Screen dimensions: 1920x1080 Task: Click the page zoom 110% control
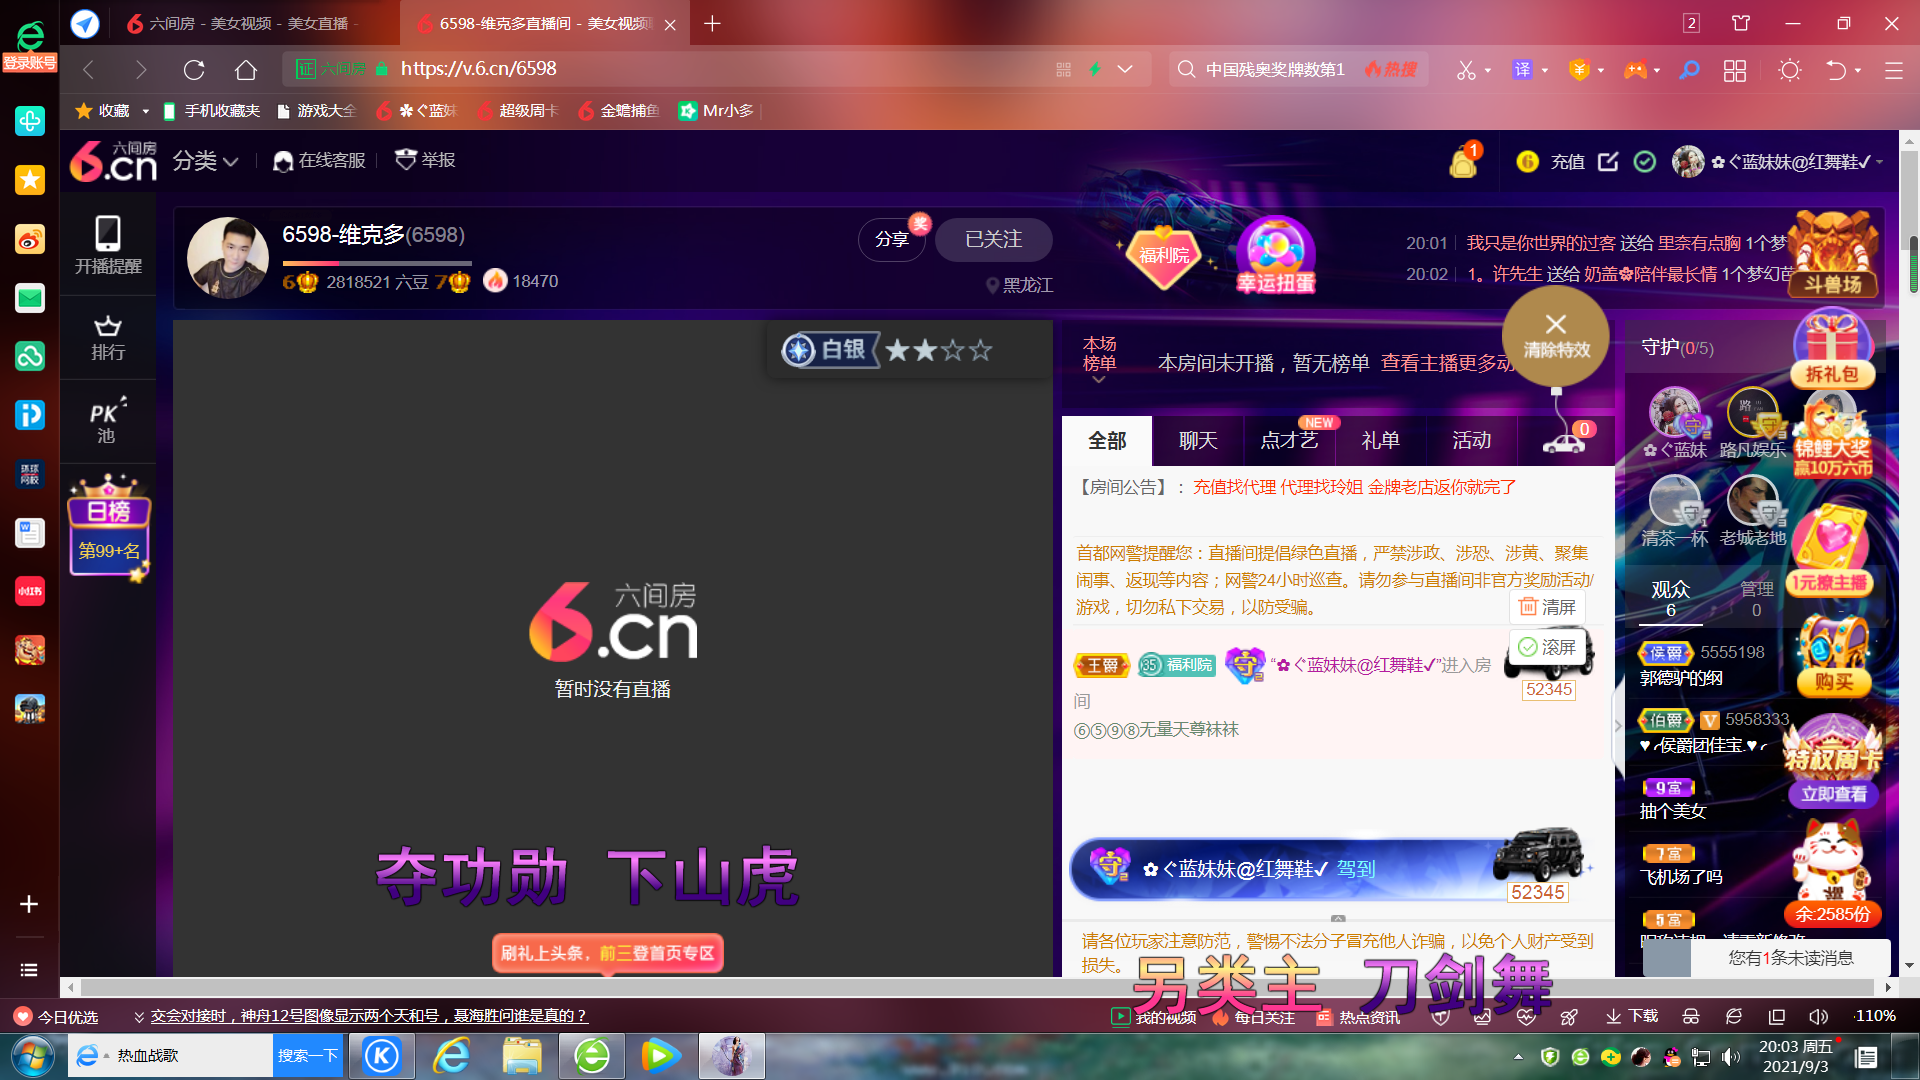1874,1017
